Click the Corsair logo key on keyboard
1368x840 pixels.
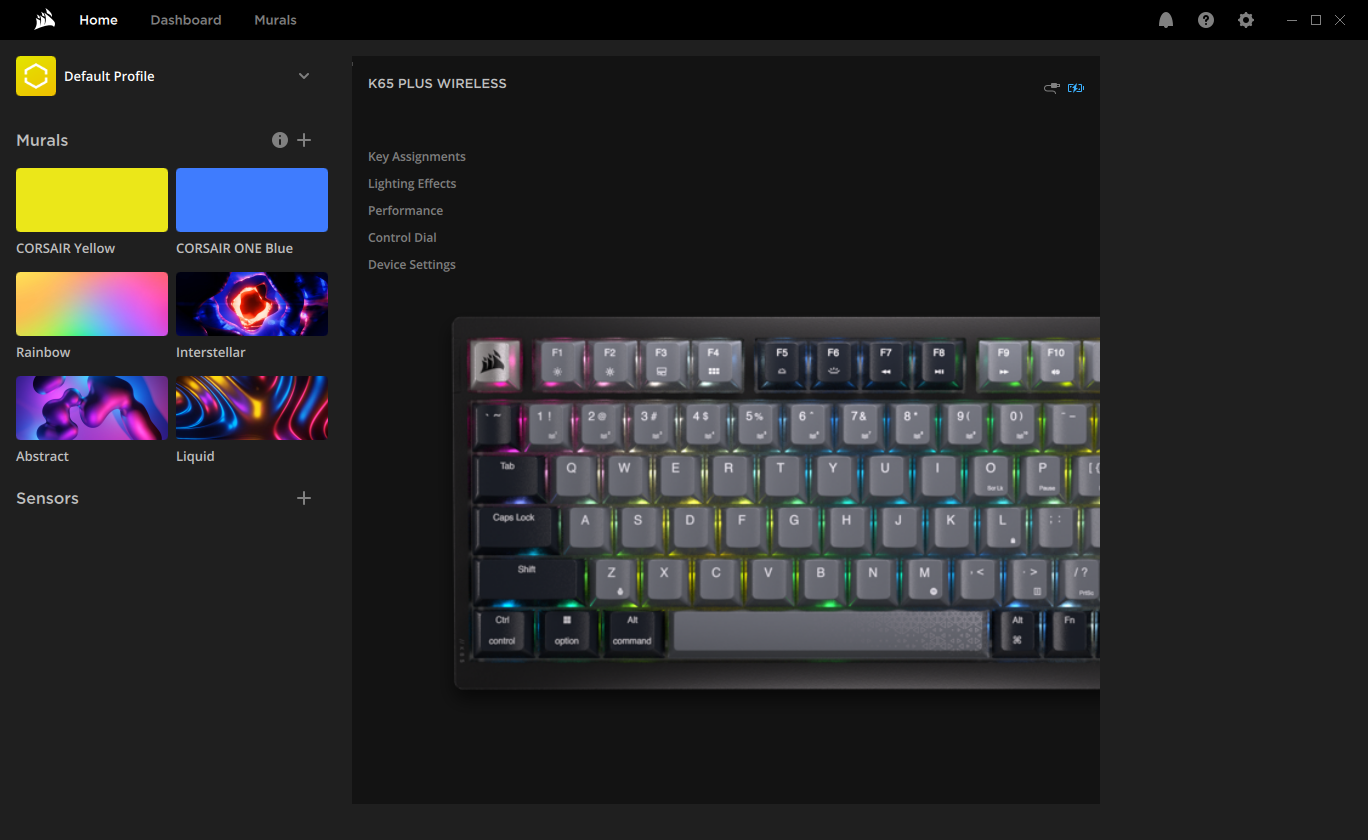coord(496,364)
